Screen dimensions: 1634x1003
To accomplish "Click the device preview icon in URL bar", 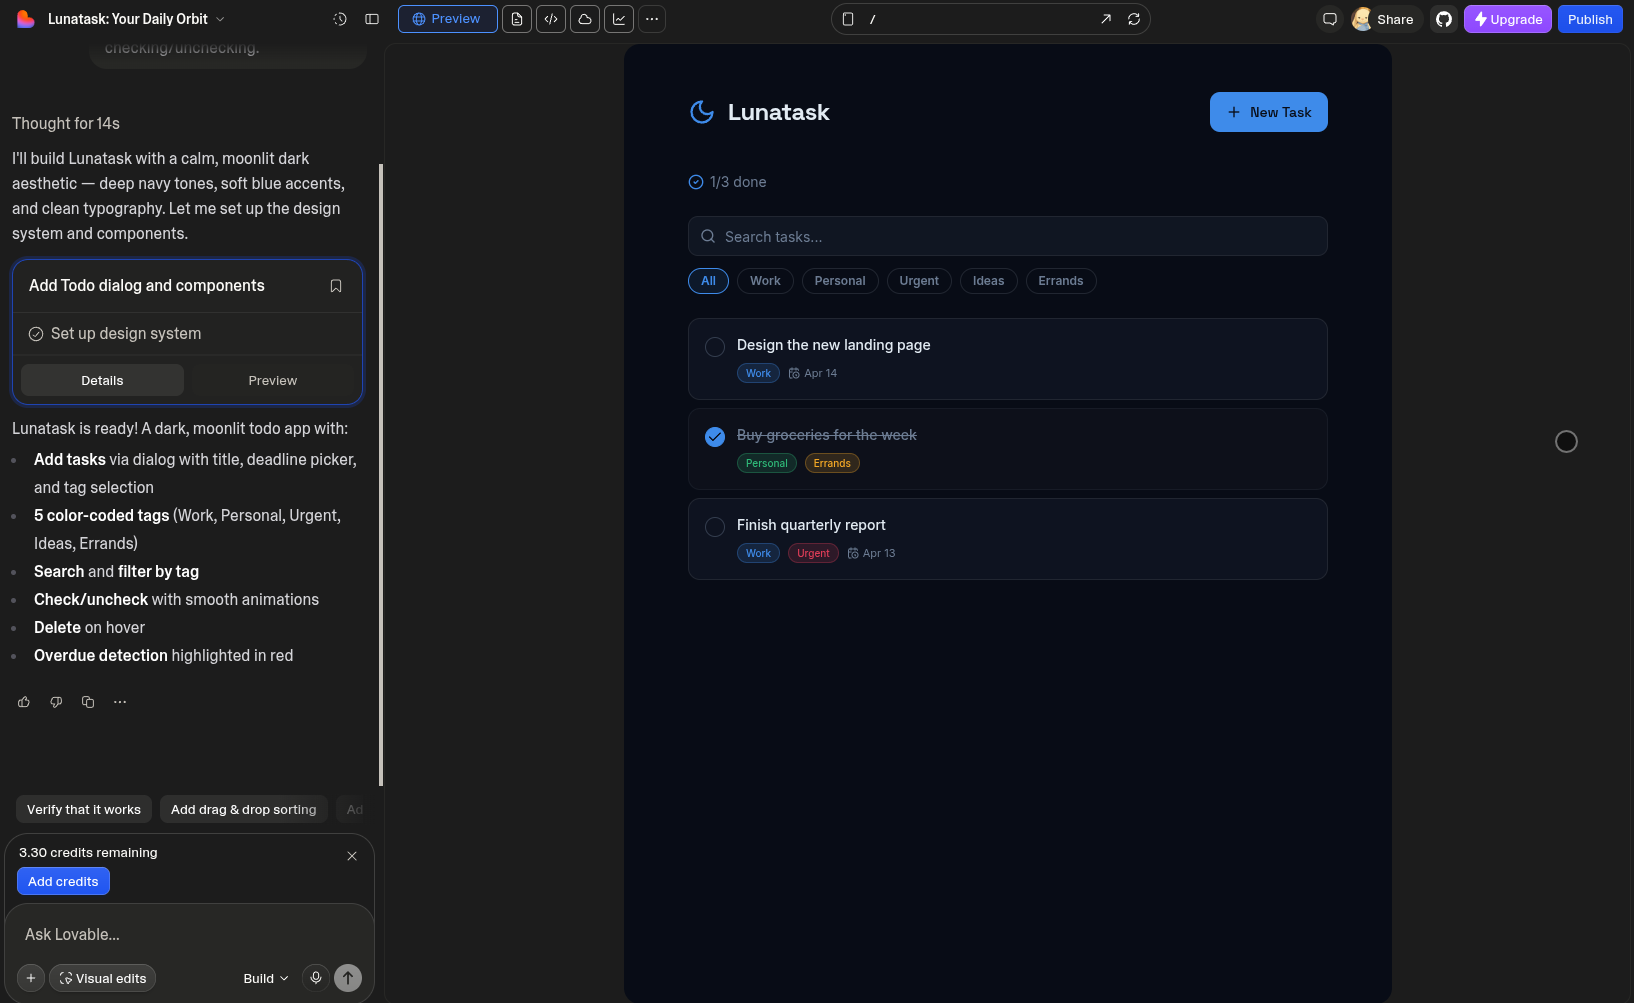I will (x=848, y=19).
